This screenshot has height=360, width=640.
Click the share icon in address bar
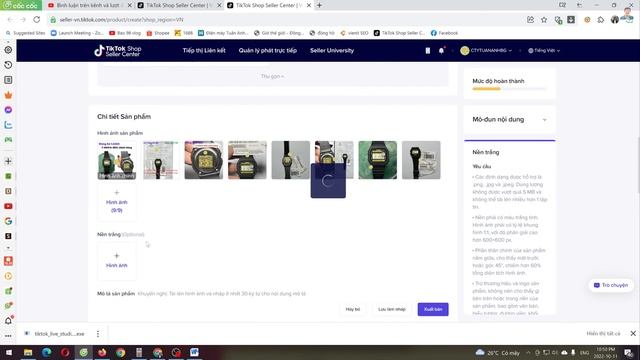click(530, 20)
